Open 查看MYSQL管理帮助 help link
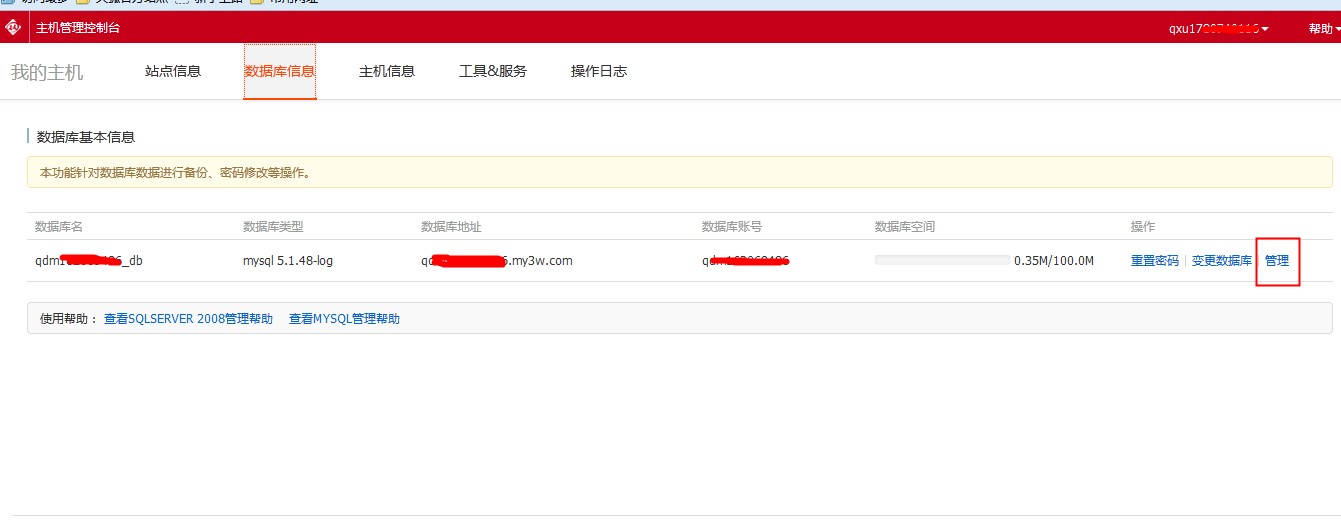Viewport: 1341px width, 525px height. (344, 319)
